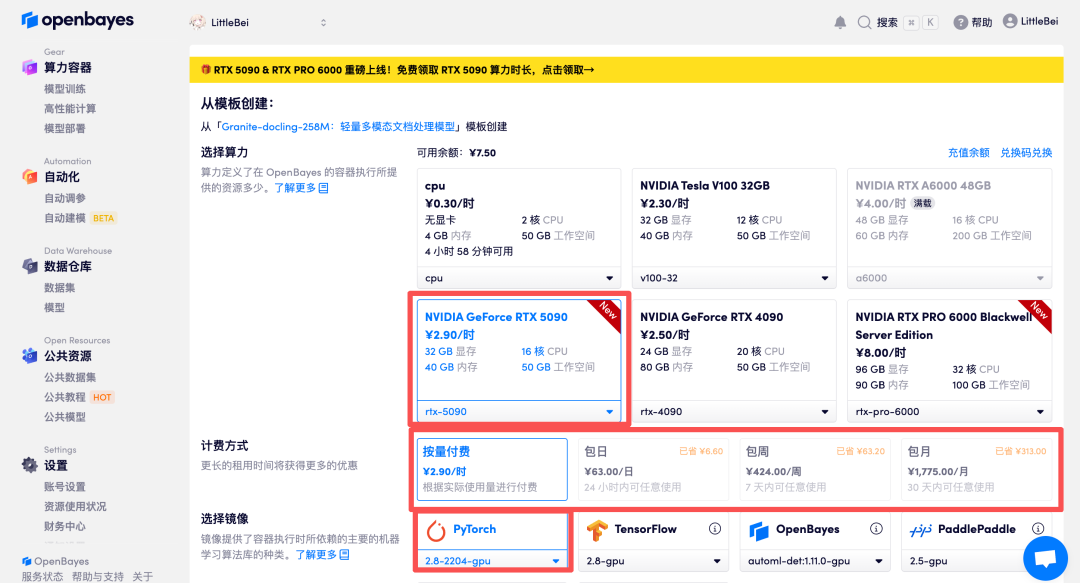
Task: Choose 包日 daily billing option
Action: point(653,469)
